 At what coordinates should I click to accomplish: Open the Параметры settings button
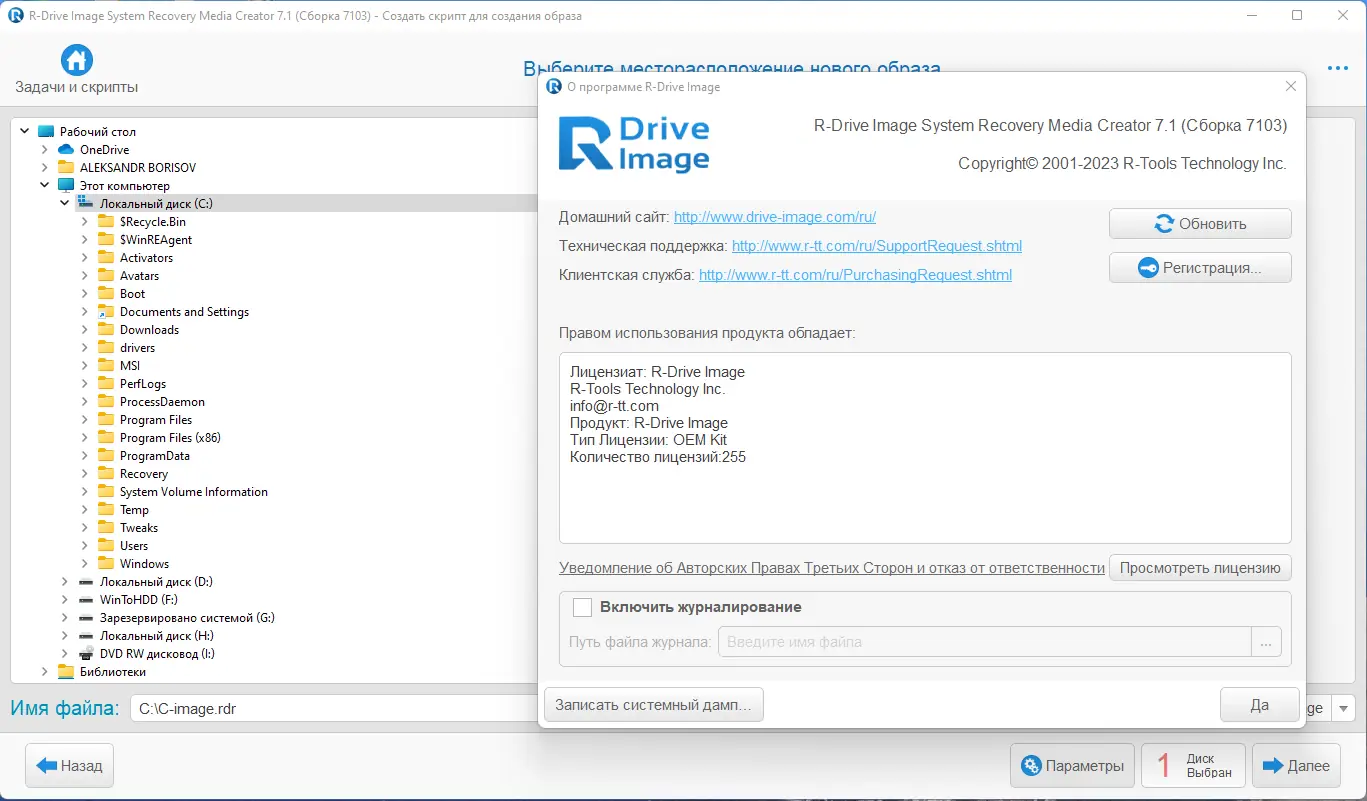click(x=1072, y=766)
